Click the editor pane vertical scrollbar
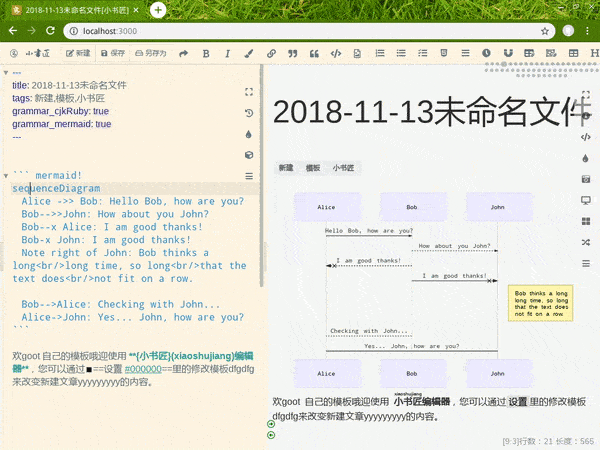 tap(262, 176)
